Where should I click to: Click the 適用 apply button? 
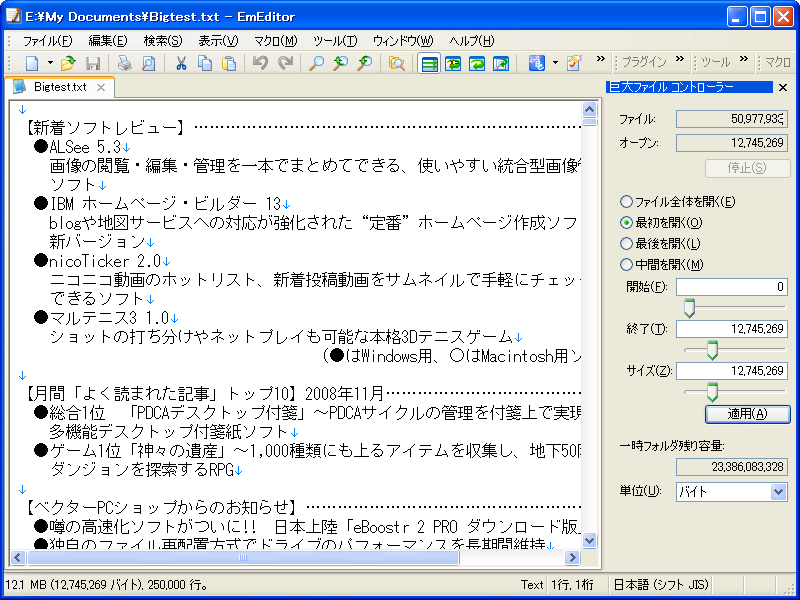click(747, 414)
